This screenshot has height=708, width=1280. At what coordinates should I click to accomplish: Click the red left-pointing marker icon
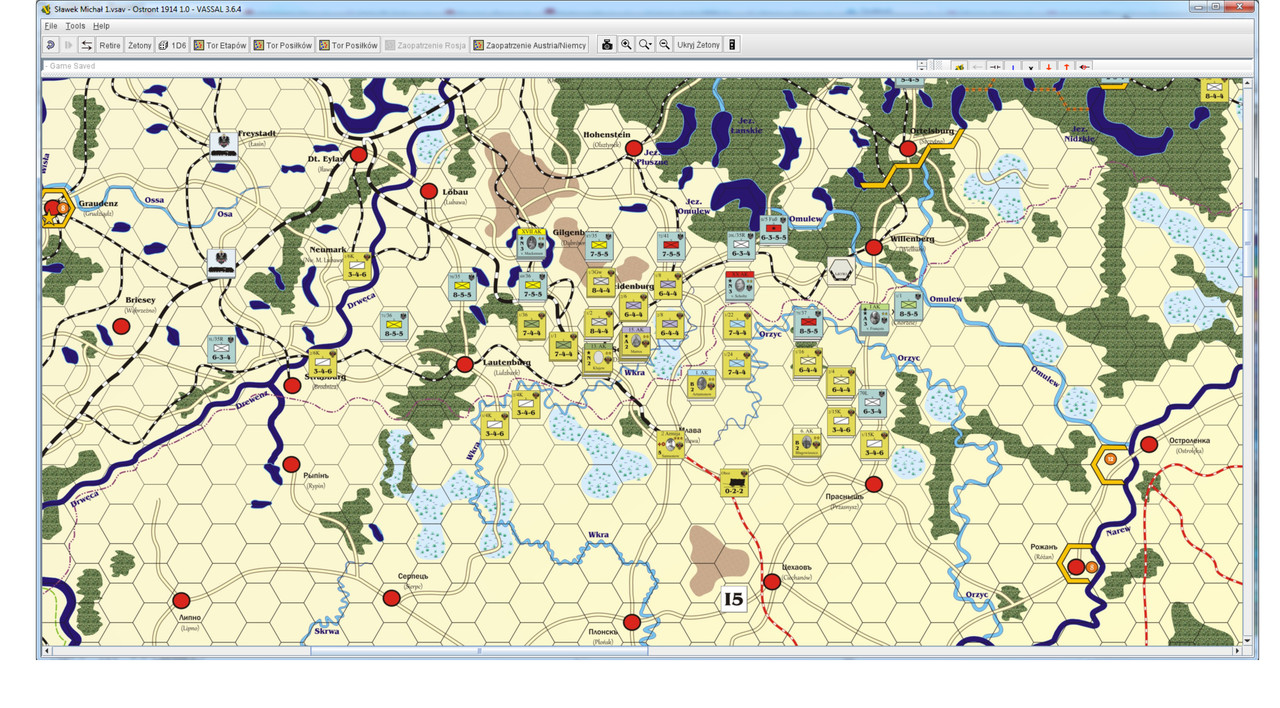(1084, 67)
